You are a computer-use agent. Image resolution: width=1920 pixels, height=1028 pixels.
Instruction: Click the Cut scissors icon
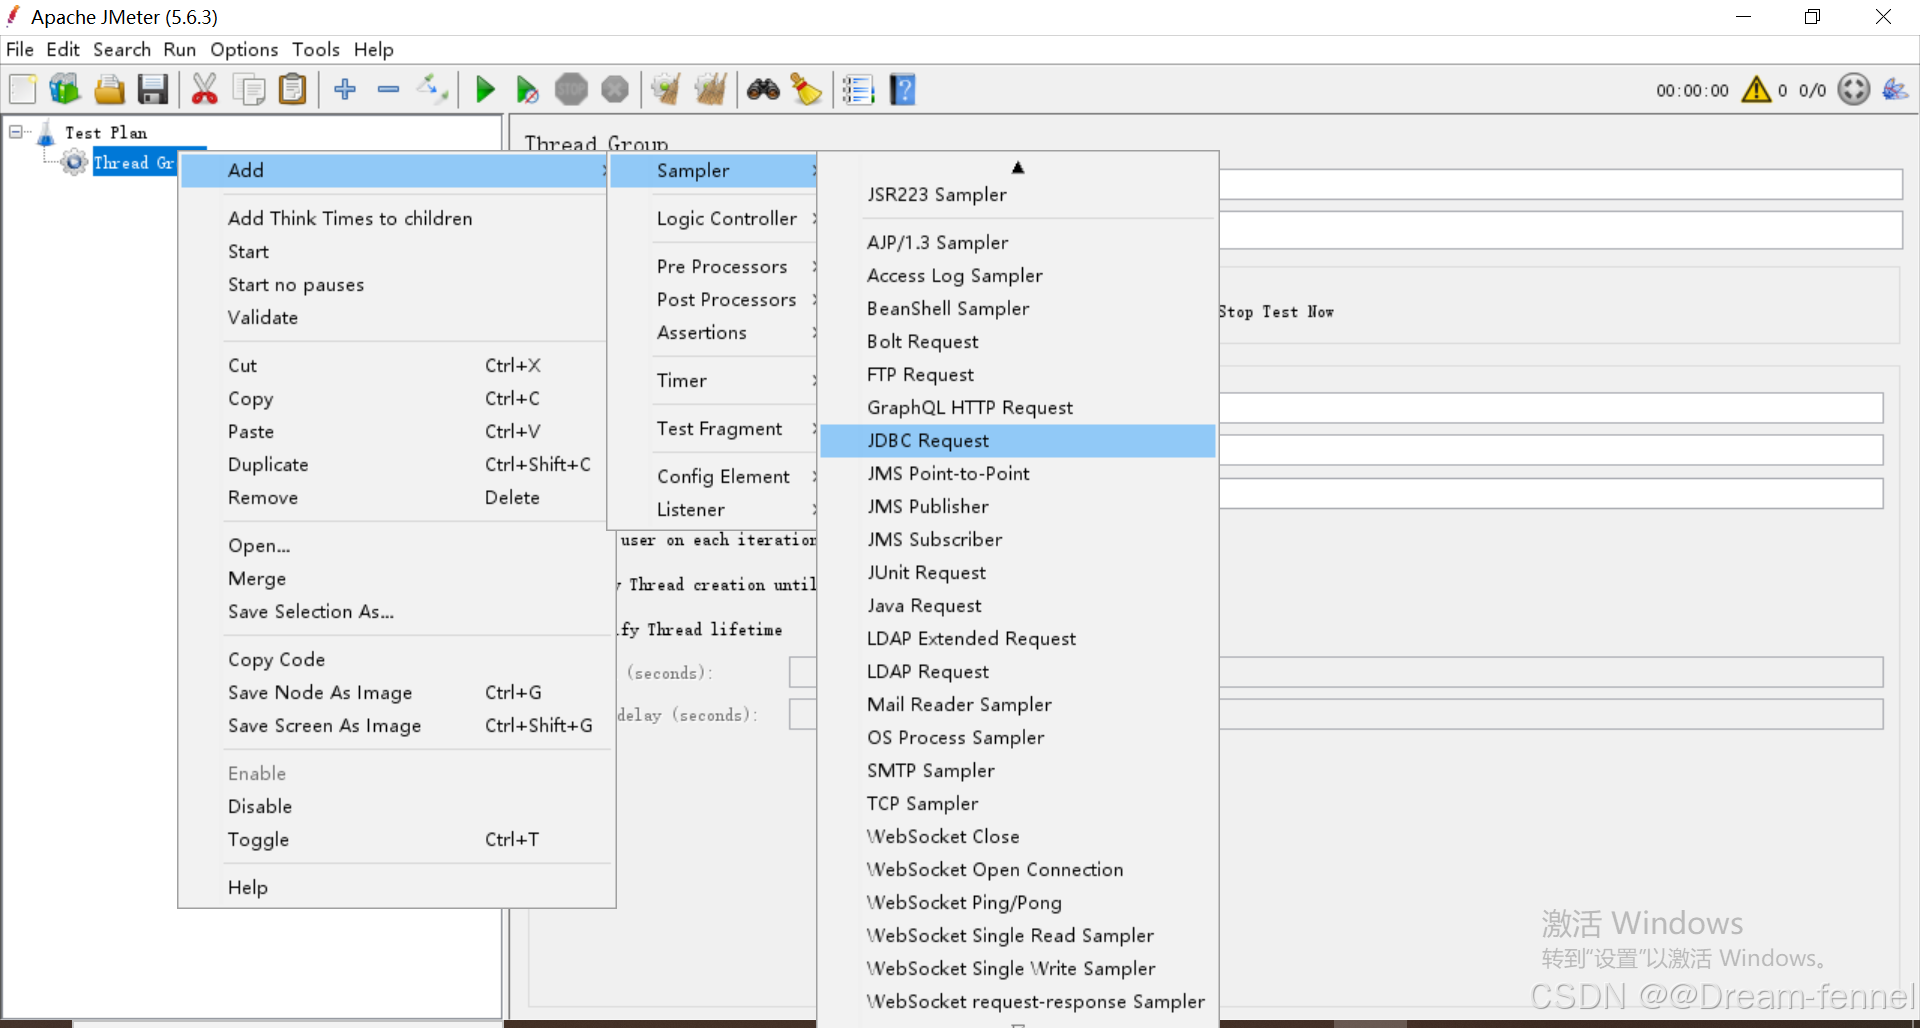point(204,90)
